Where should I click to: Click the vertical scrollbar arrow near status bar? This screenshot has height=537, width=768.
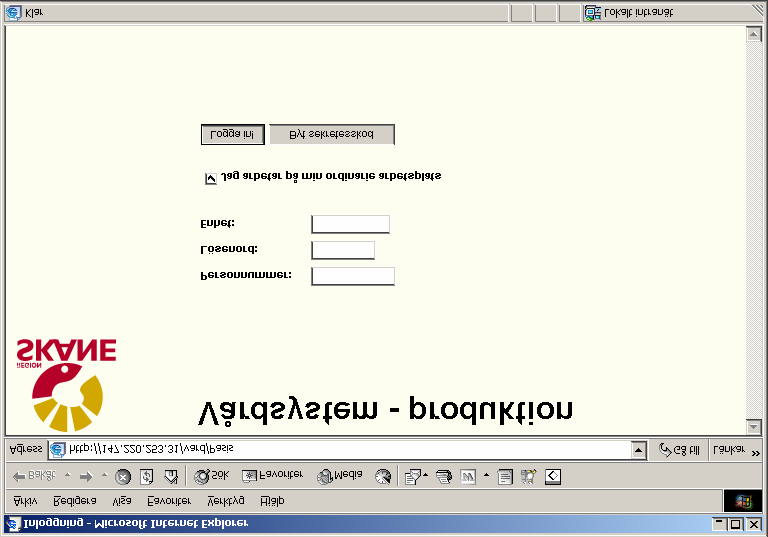pyautogui.click(x=754, y=34)
